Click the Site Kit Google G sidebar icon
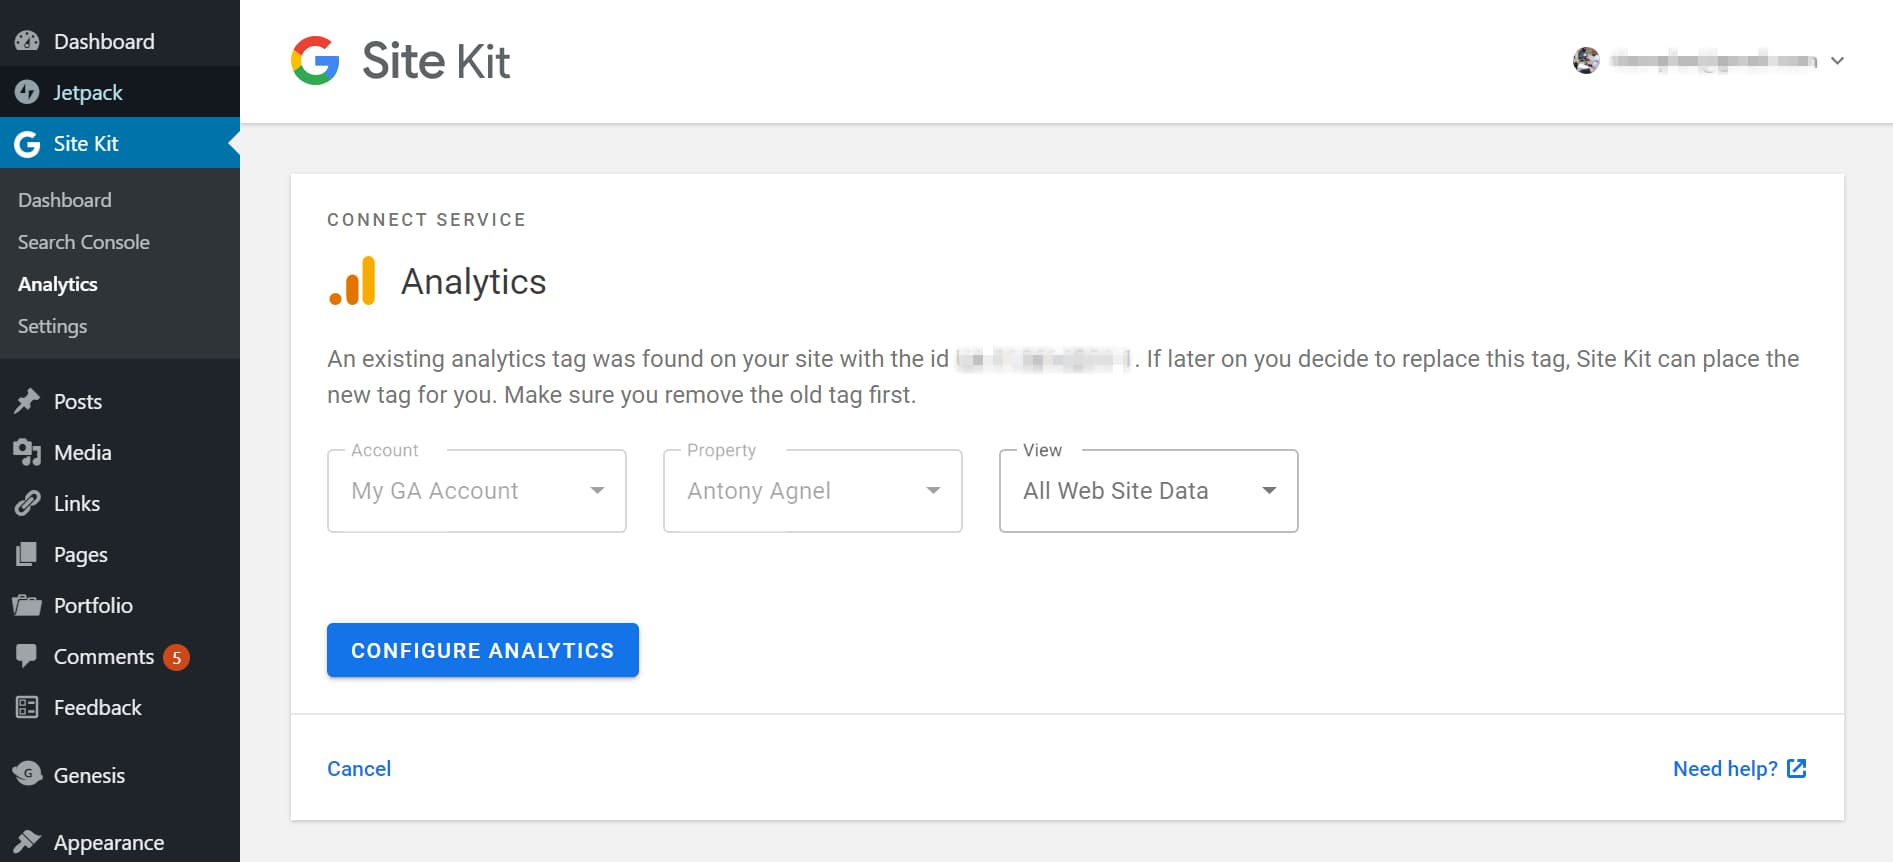This screenshot has height=862, width=1893. pyautogui.click(x=27, y=144)
